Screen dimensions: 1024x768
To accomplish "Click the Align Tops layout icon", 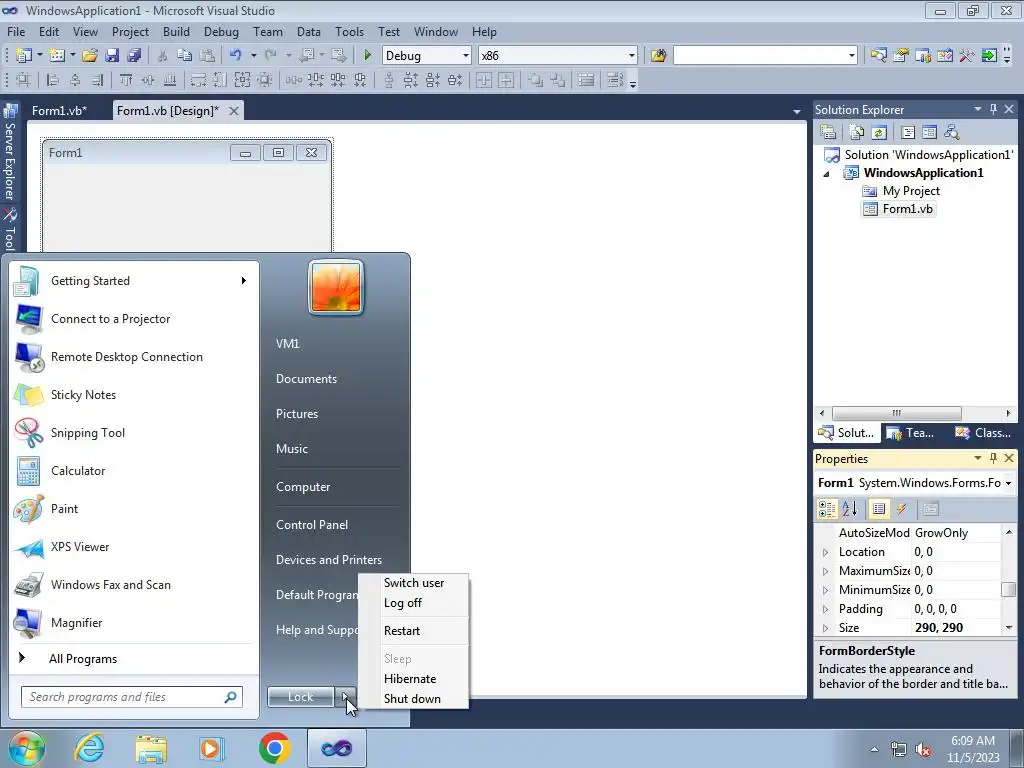I will [x=126, y=80].
